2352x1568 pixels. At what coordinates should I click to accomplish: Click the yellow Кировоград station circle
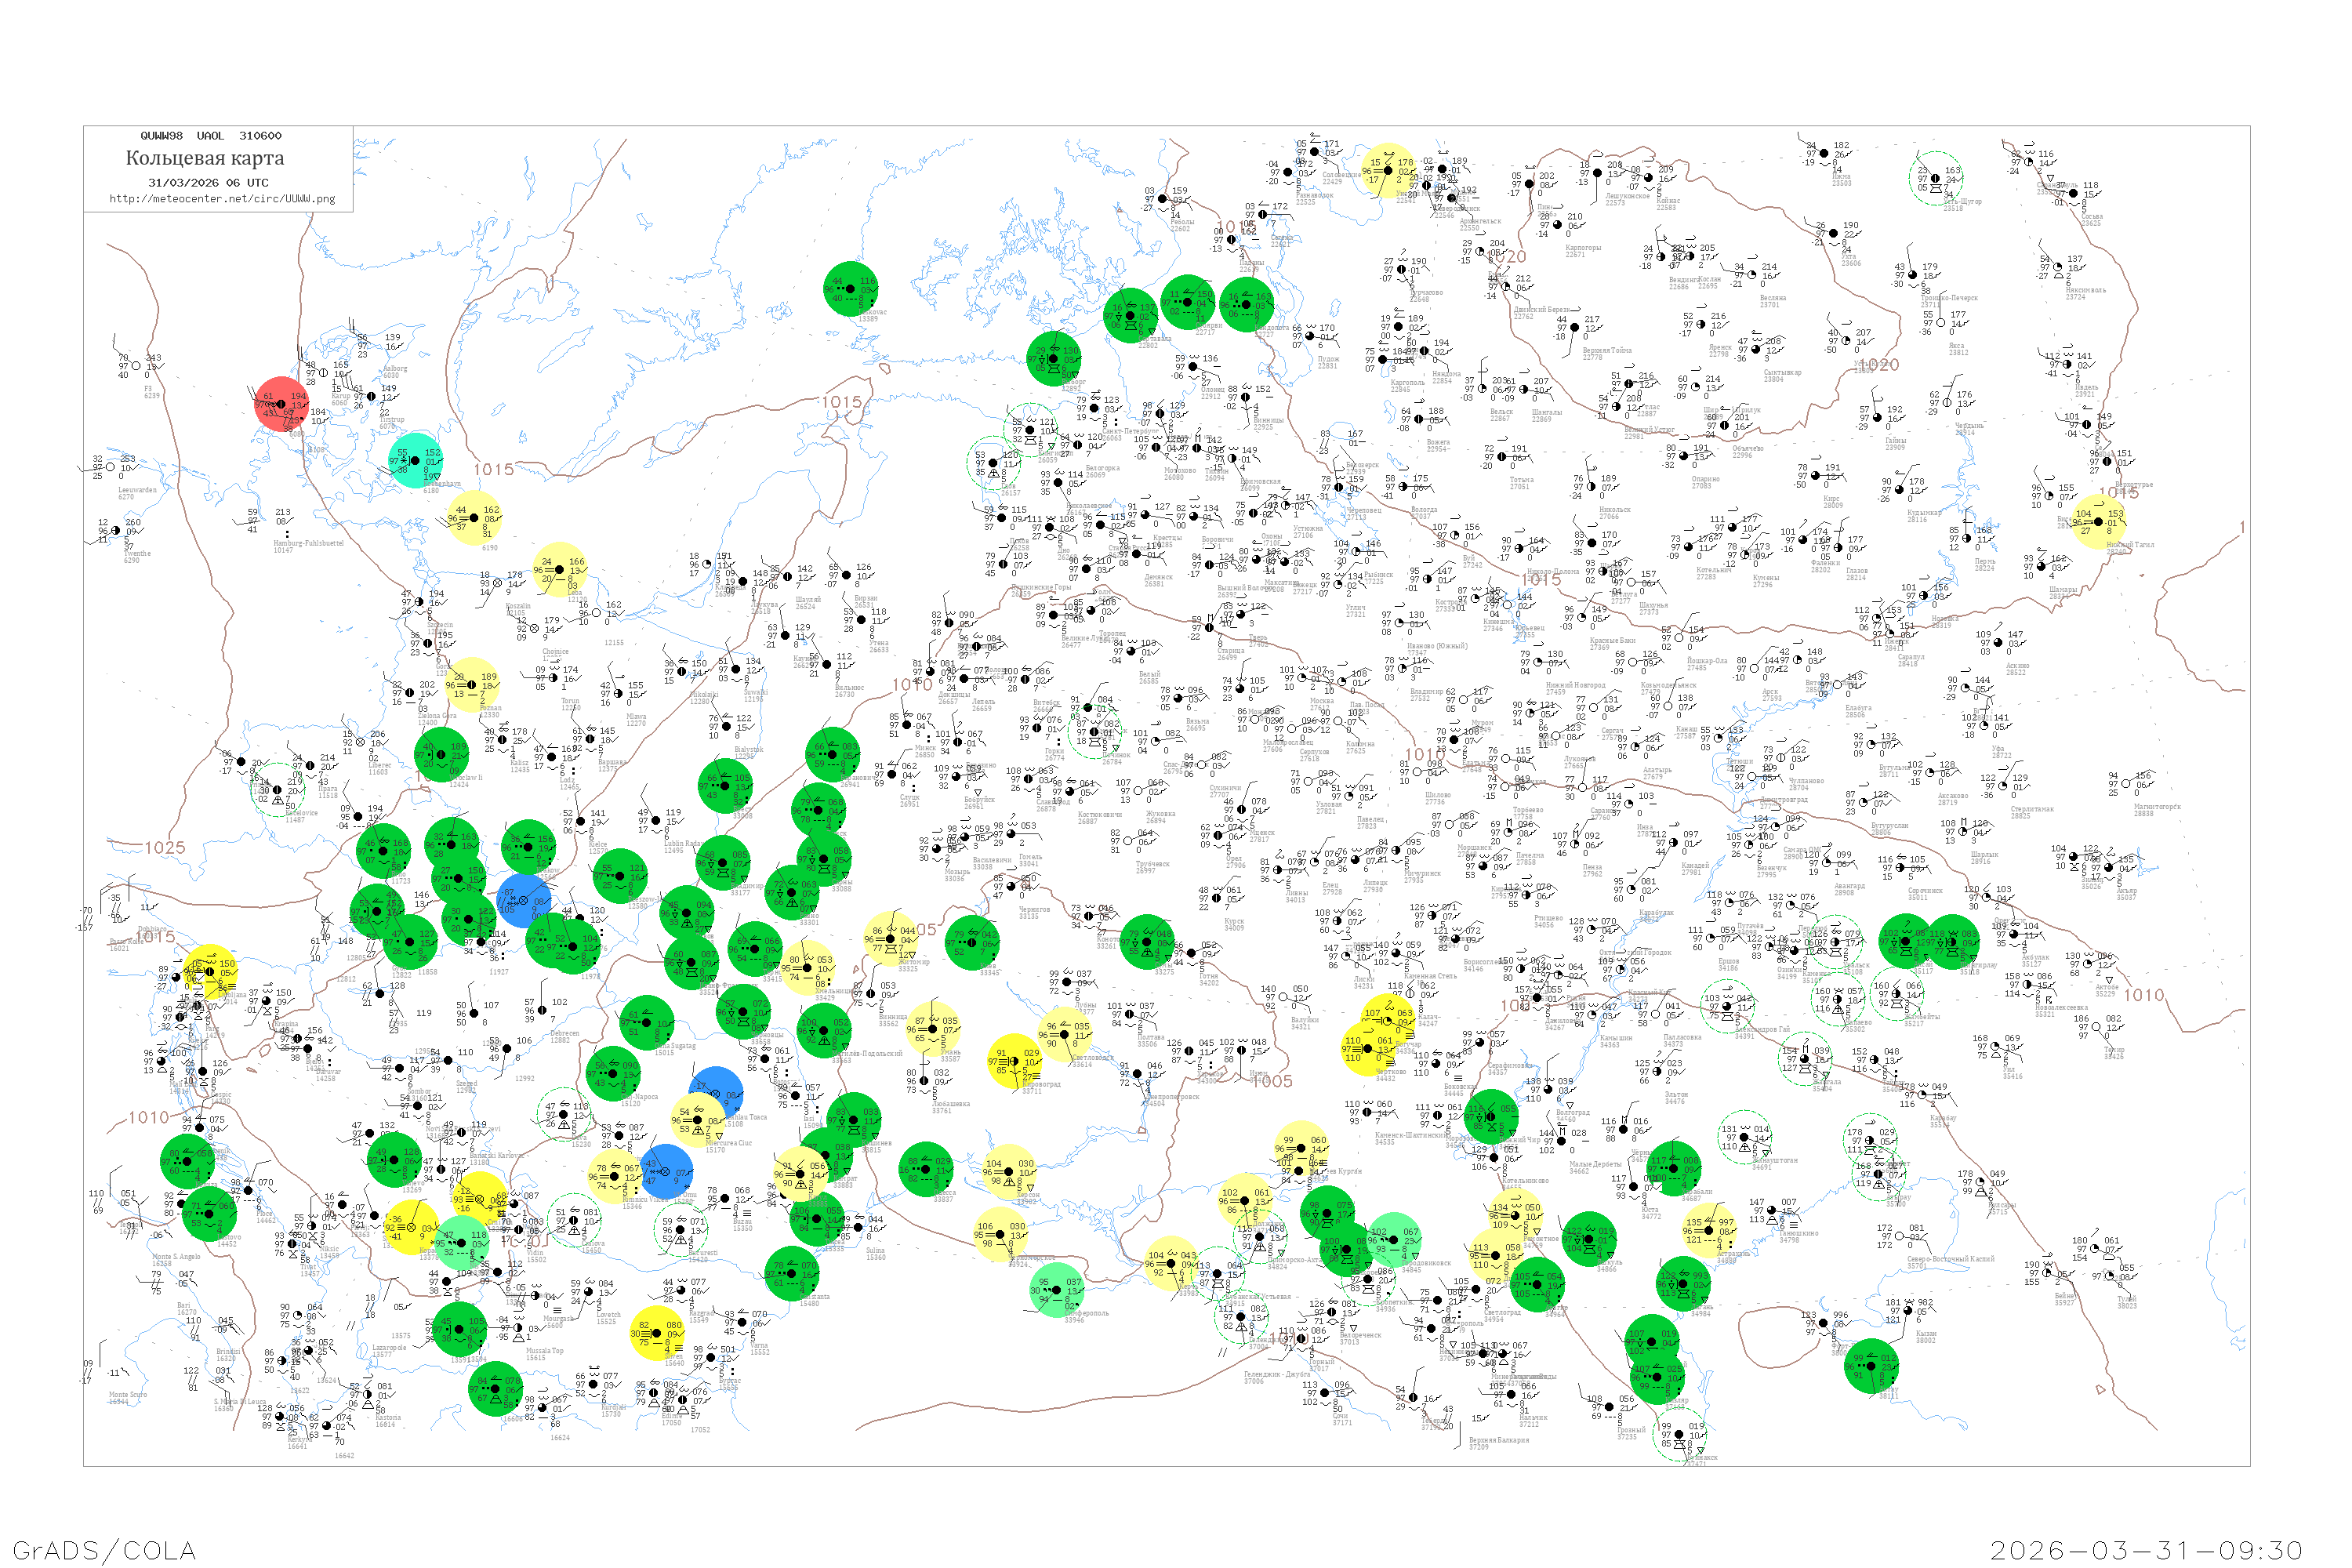1016,1062
